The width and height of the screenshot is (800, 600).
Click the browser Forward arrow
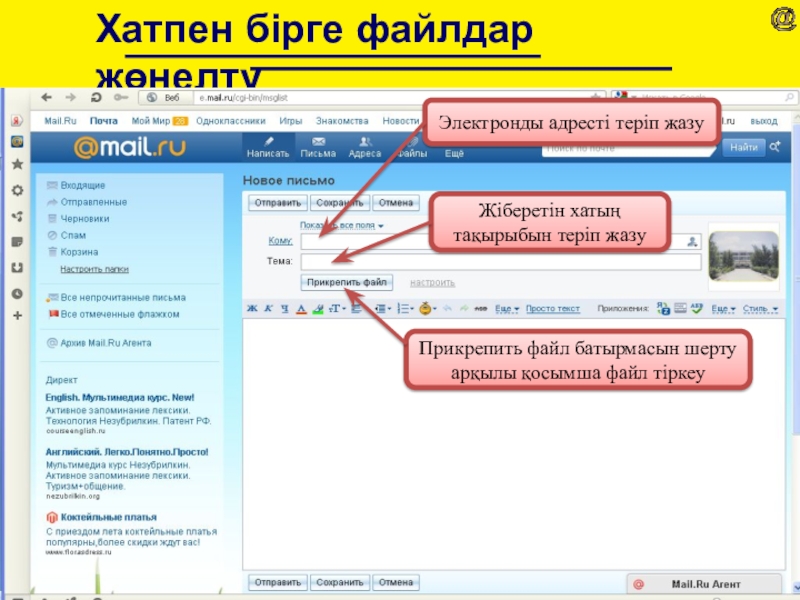click(70, 97)
